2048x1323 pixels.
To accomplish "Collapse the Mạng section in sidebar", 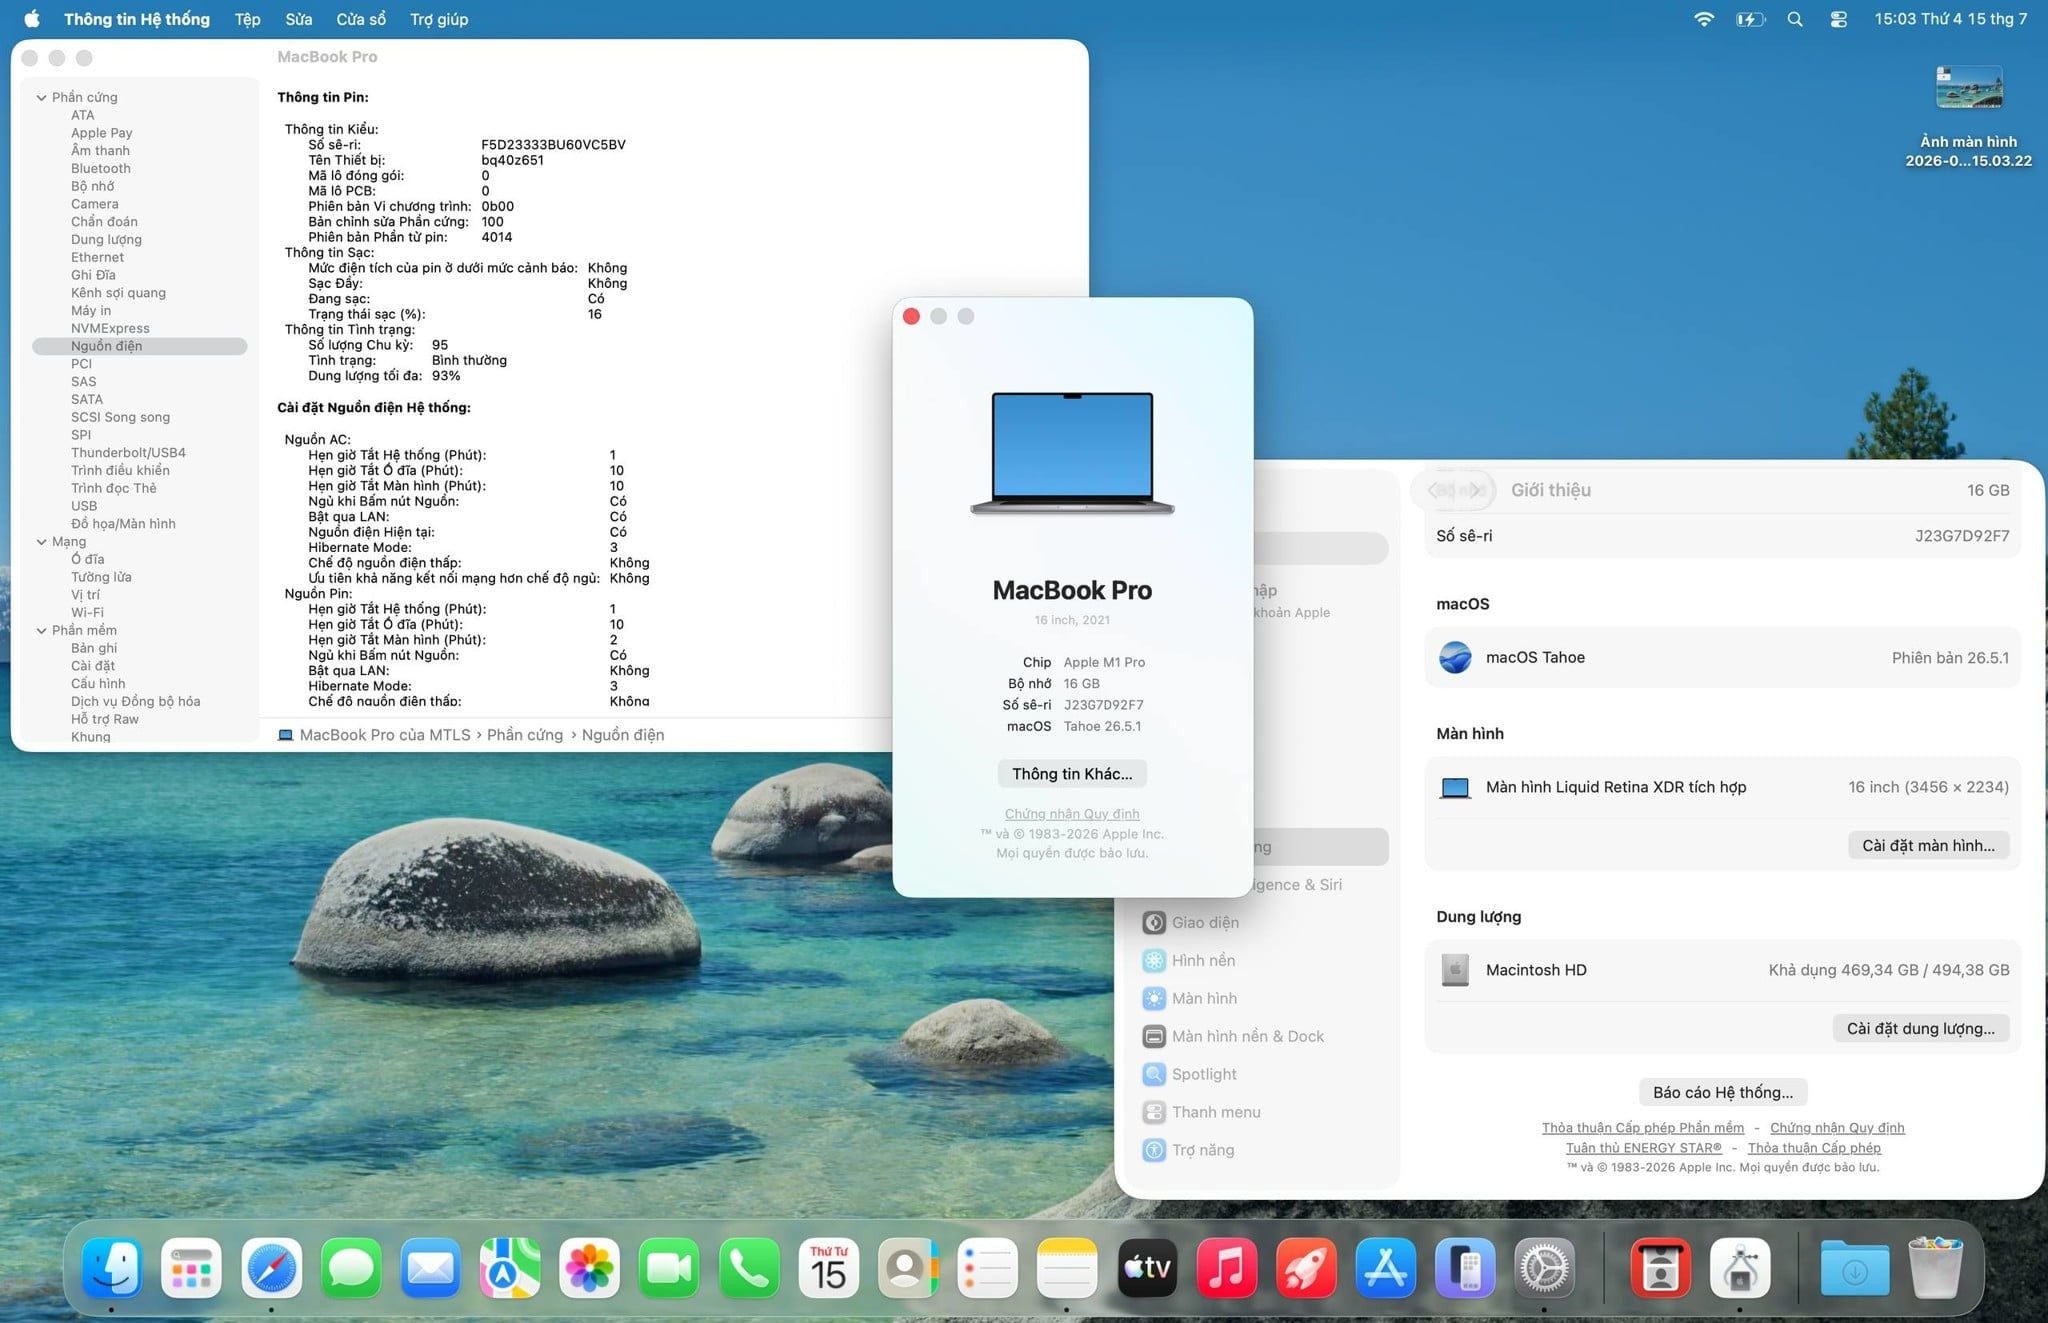I will tap(41, 542).
